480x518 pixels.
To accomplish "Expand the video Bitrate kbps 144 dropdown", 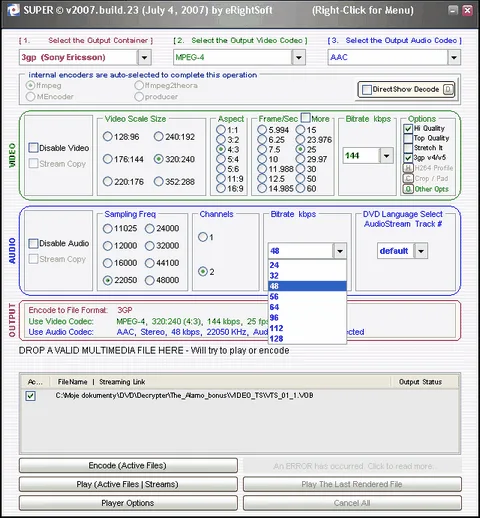I will (387, 156).
